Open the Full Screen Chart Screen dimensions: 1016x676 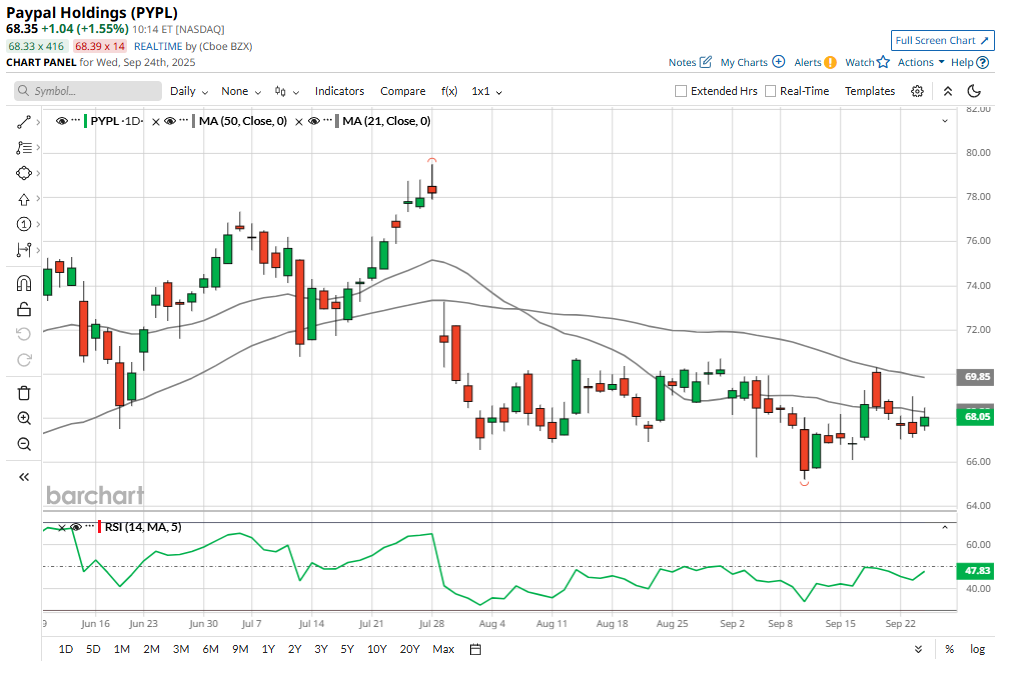pos(943,40)
